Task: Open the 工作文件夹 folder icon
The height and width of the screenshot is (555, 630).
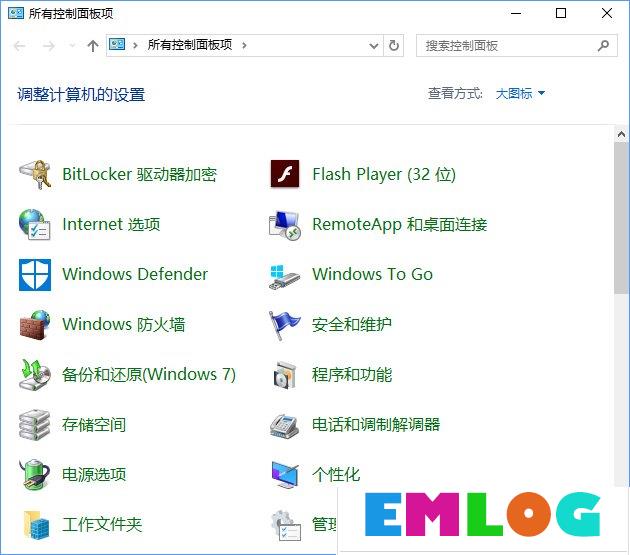Action: pyautogui.click(x=36, y=525)
